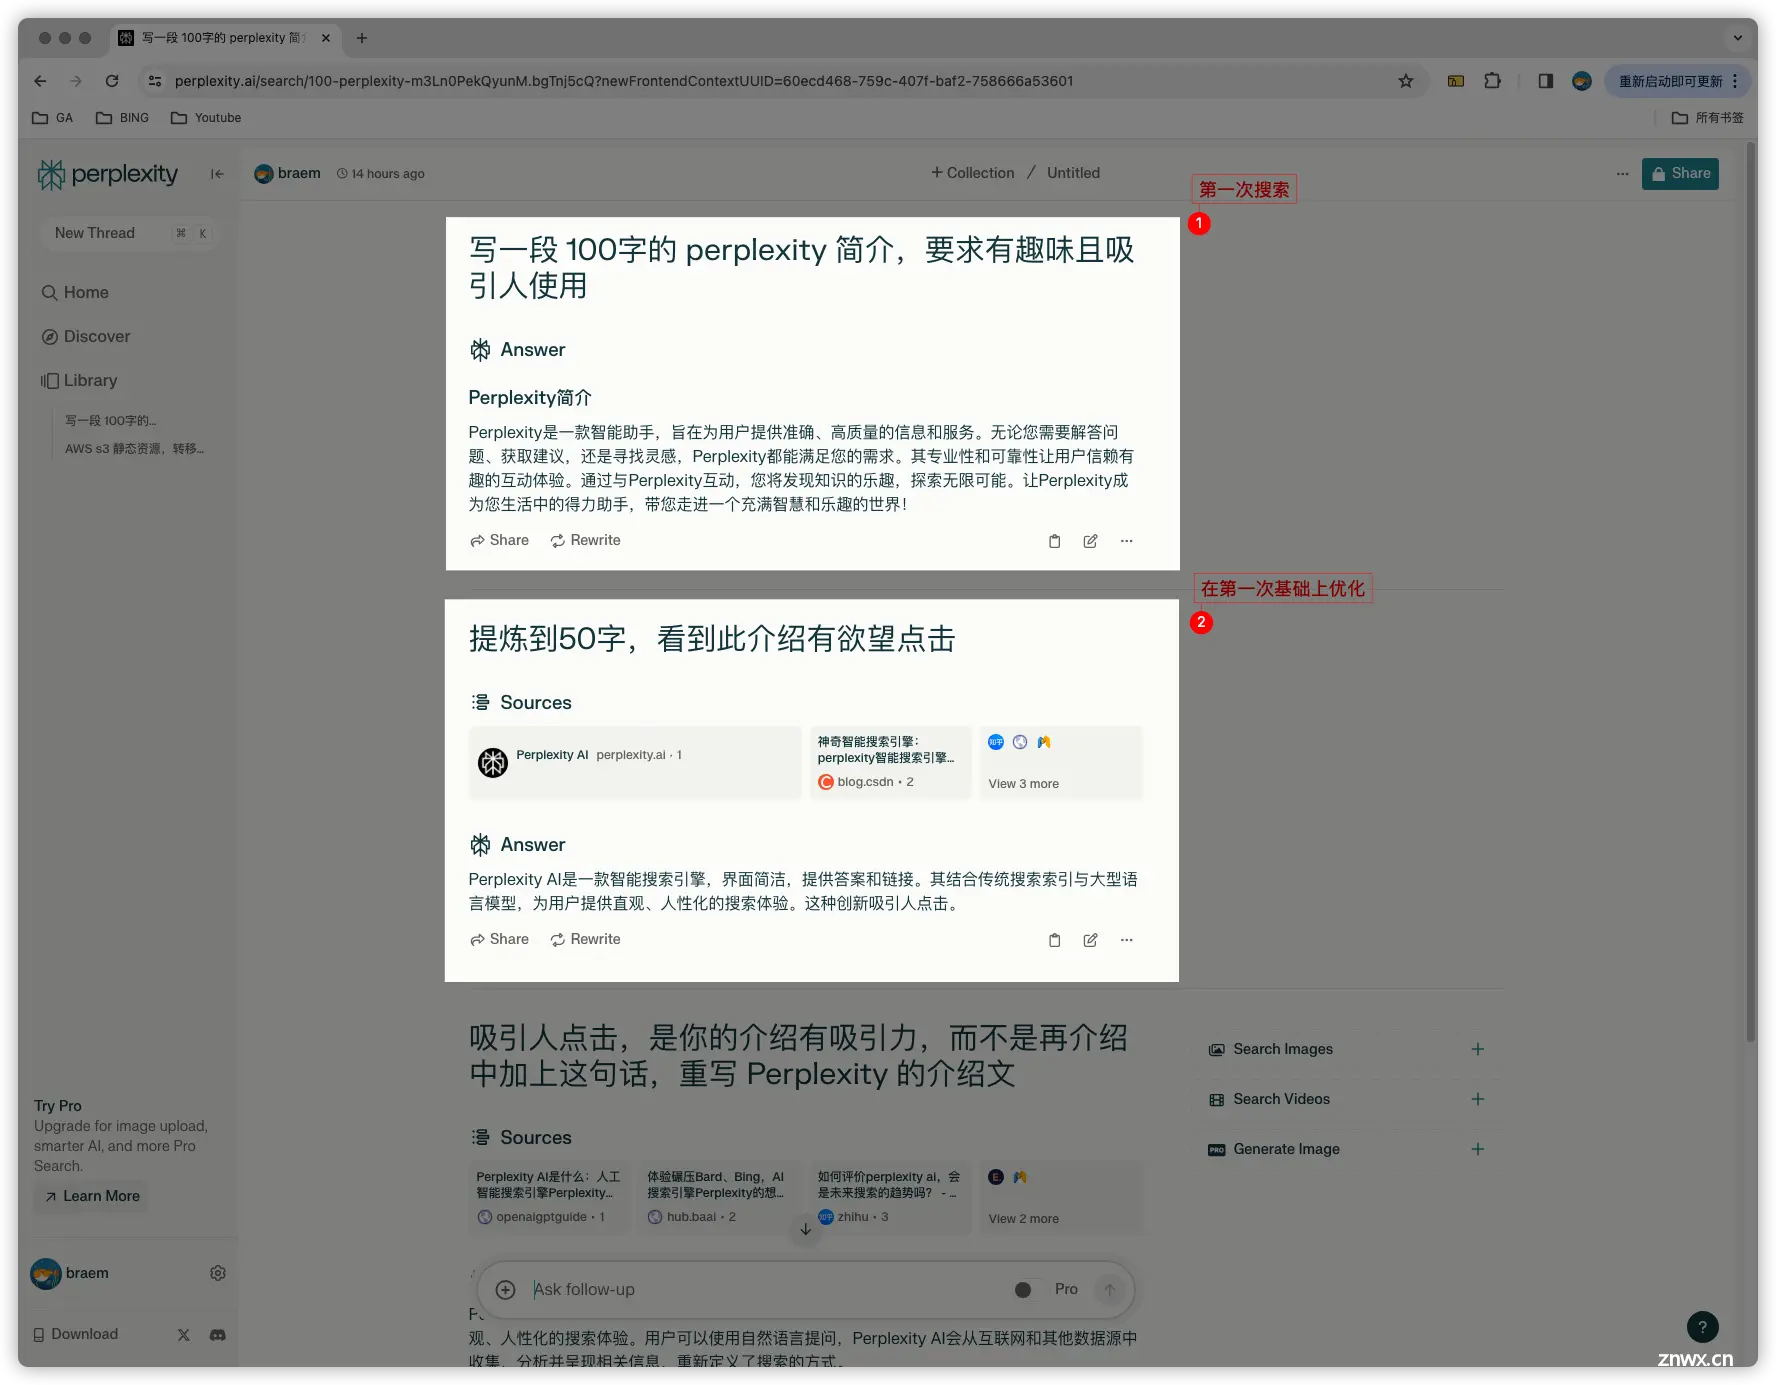1776x1385 pixels.
Task: Open the BING bookmarks folder
Action: 122,118
